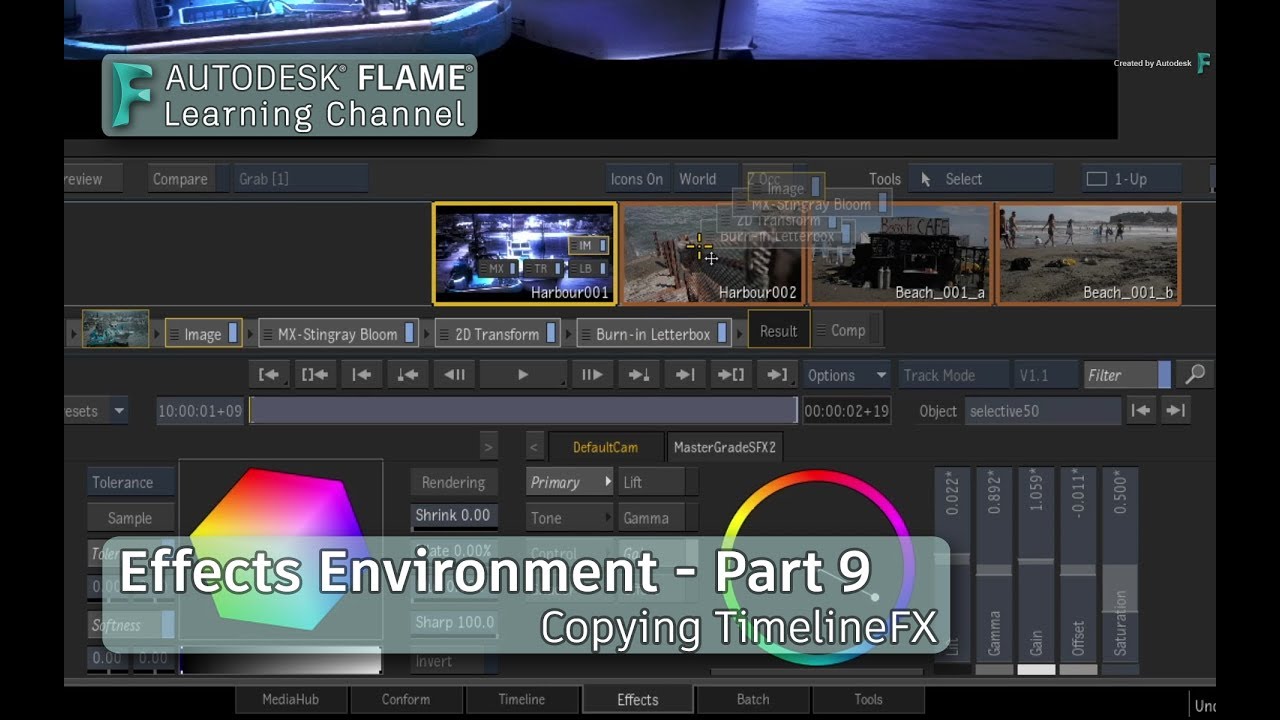1280x720 pixels.
Task: Click the Grab [1] button
Action: (301, 179)
